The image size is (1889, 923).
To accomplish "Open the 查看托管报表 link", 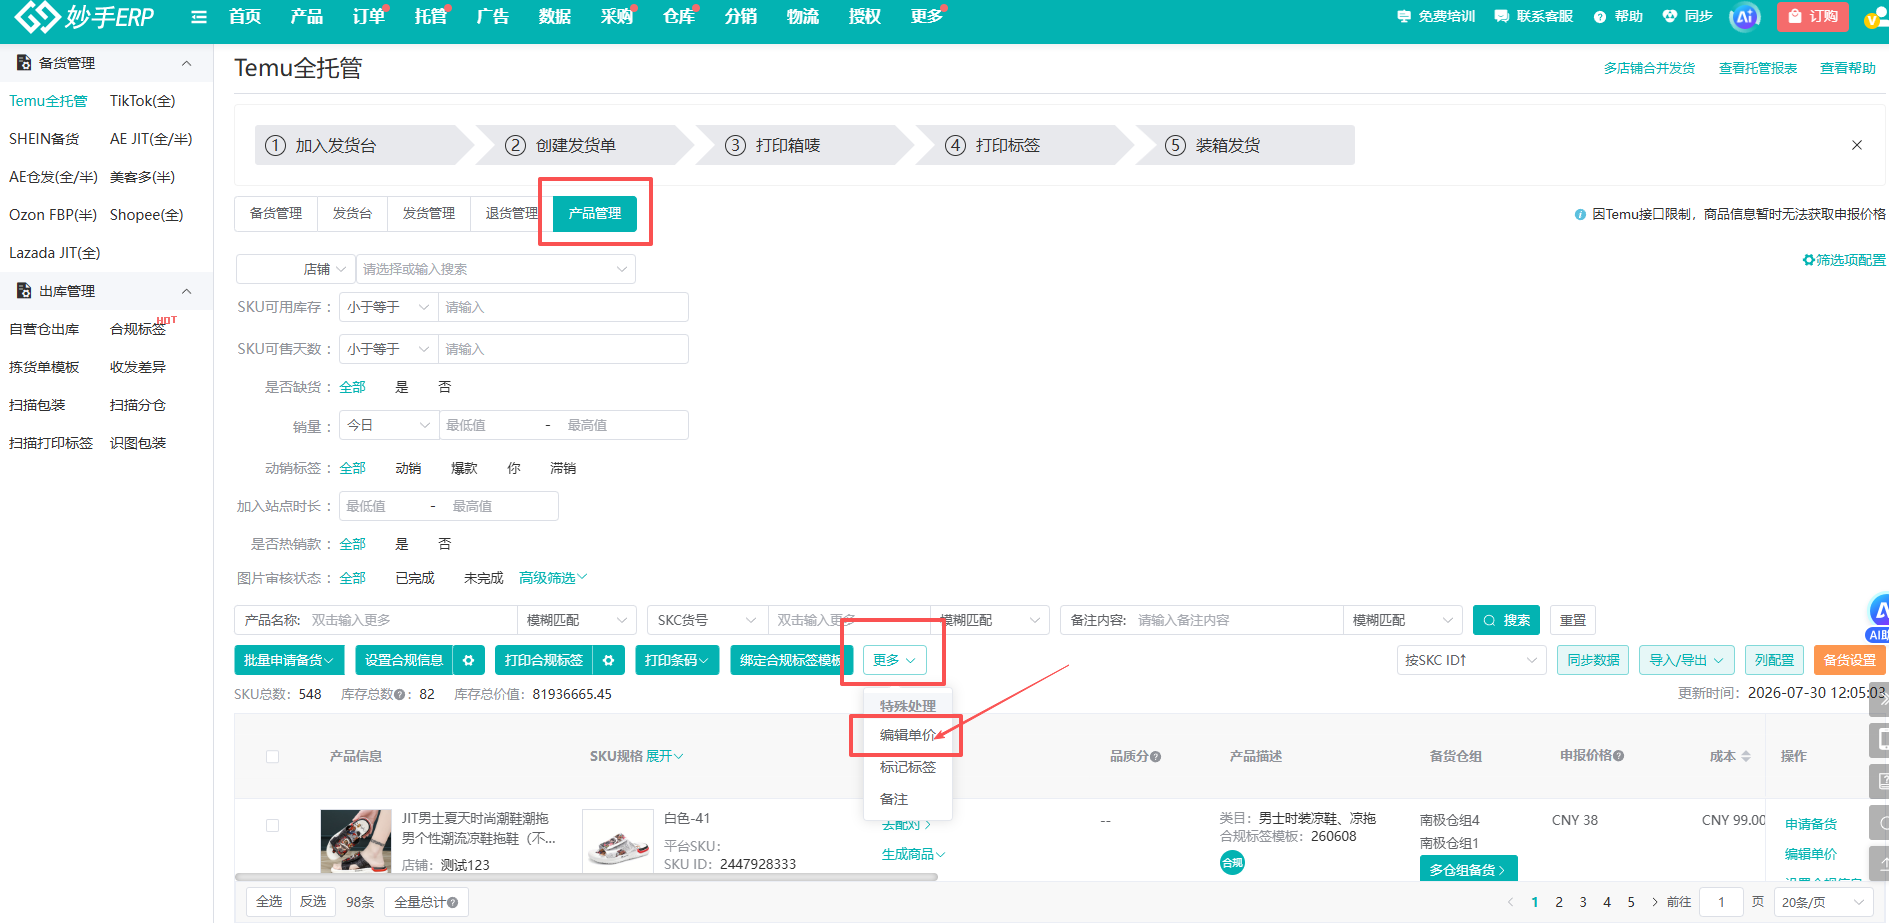I will [x=1758, y=68].
